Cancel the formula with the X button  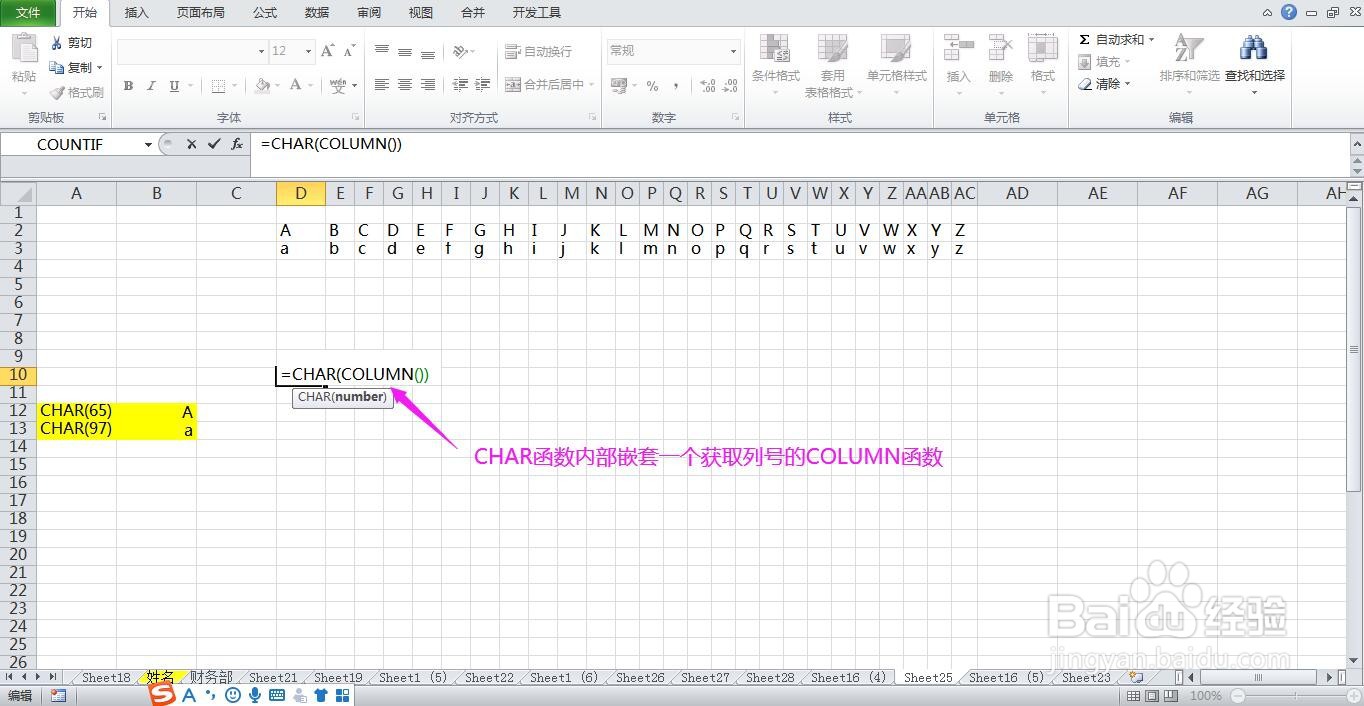[192, 144]
